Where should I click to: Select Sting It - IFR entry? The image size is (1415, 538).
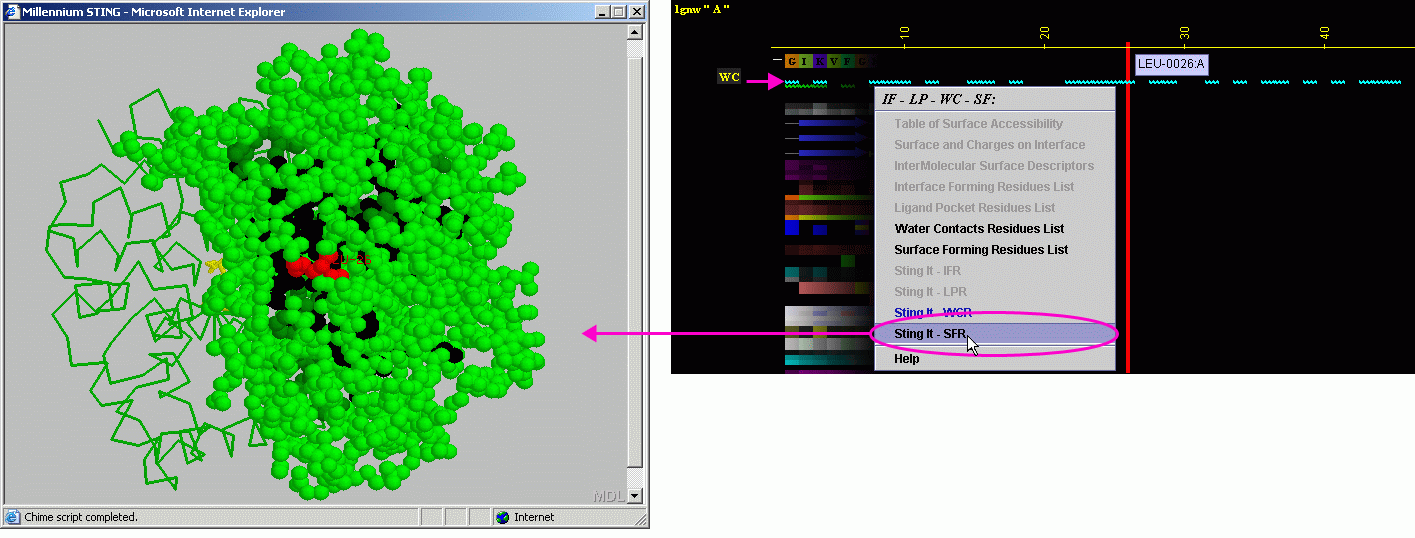pyautogui.click(x=994, y=271)
